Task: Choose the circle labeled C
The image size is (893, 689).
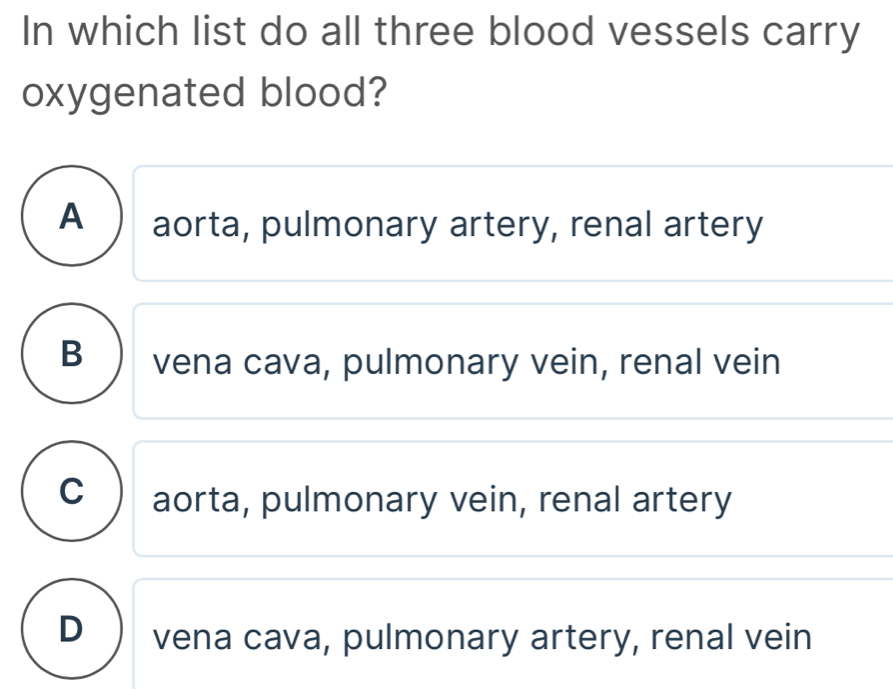Action: coord(69,491)
